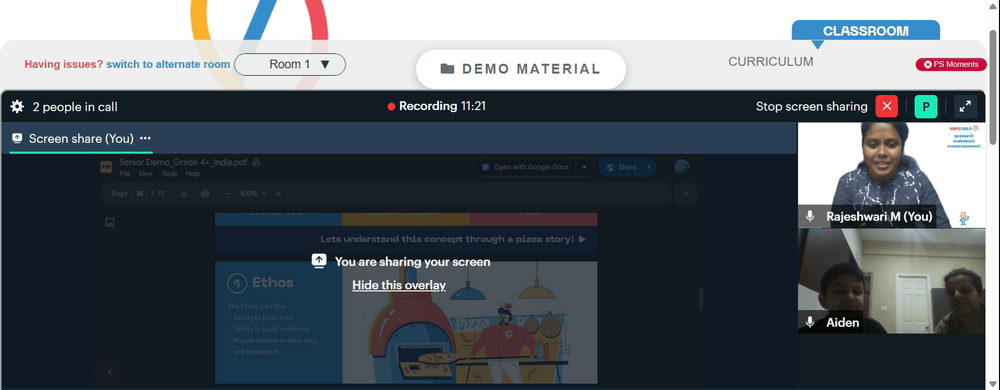Toggle microphone icon on Aiden tile
Screen dimensions: 1000x390
810,322
